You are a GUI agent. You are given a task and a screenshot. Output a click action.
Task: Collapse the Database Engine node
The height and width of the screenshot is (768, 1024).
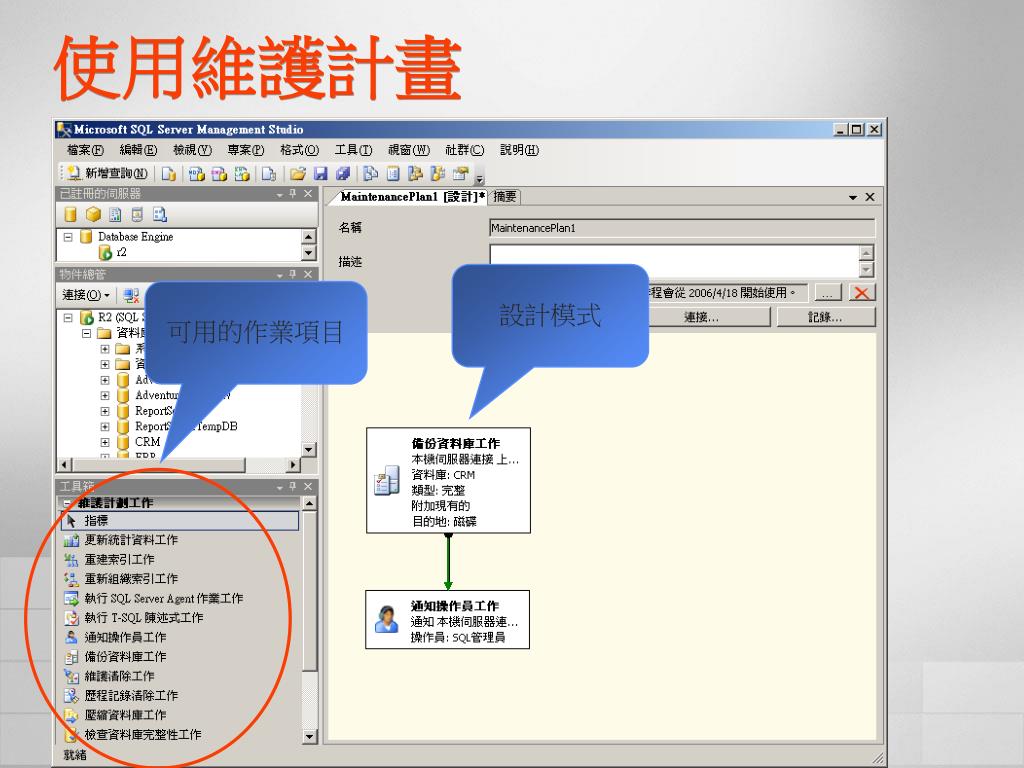coord(68,237)
